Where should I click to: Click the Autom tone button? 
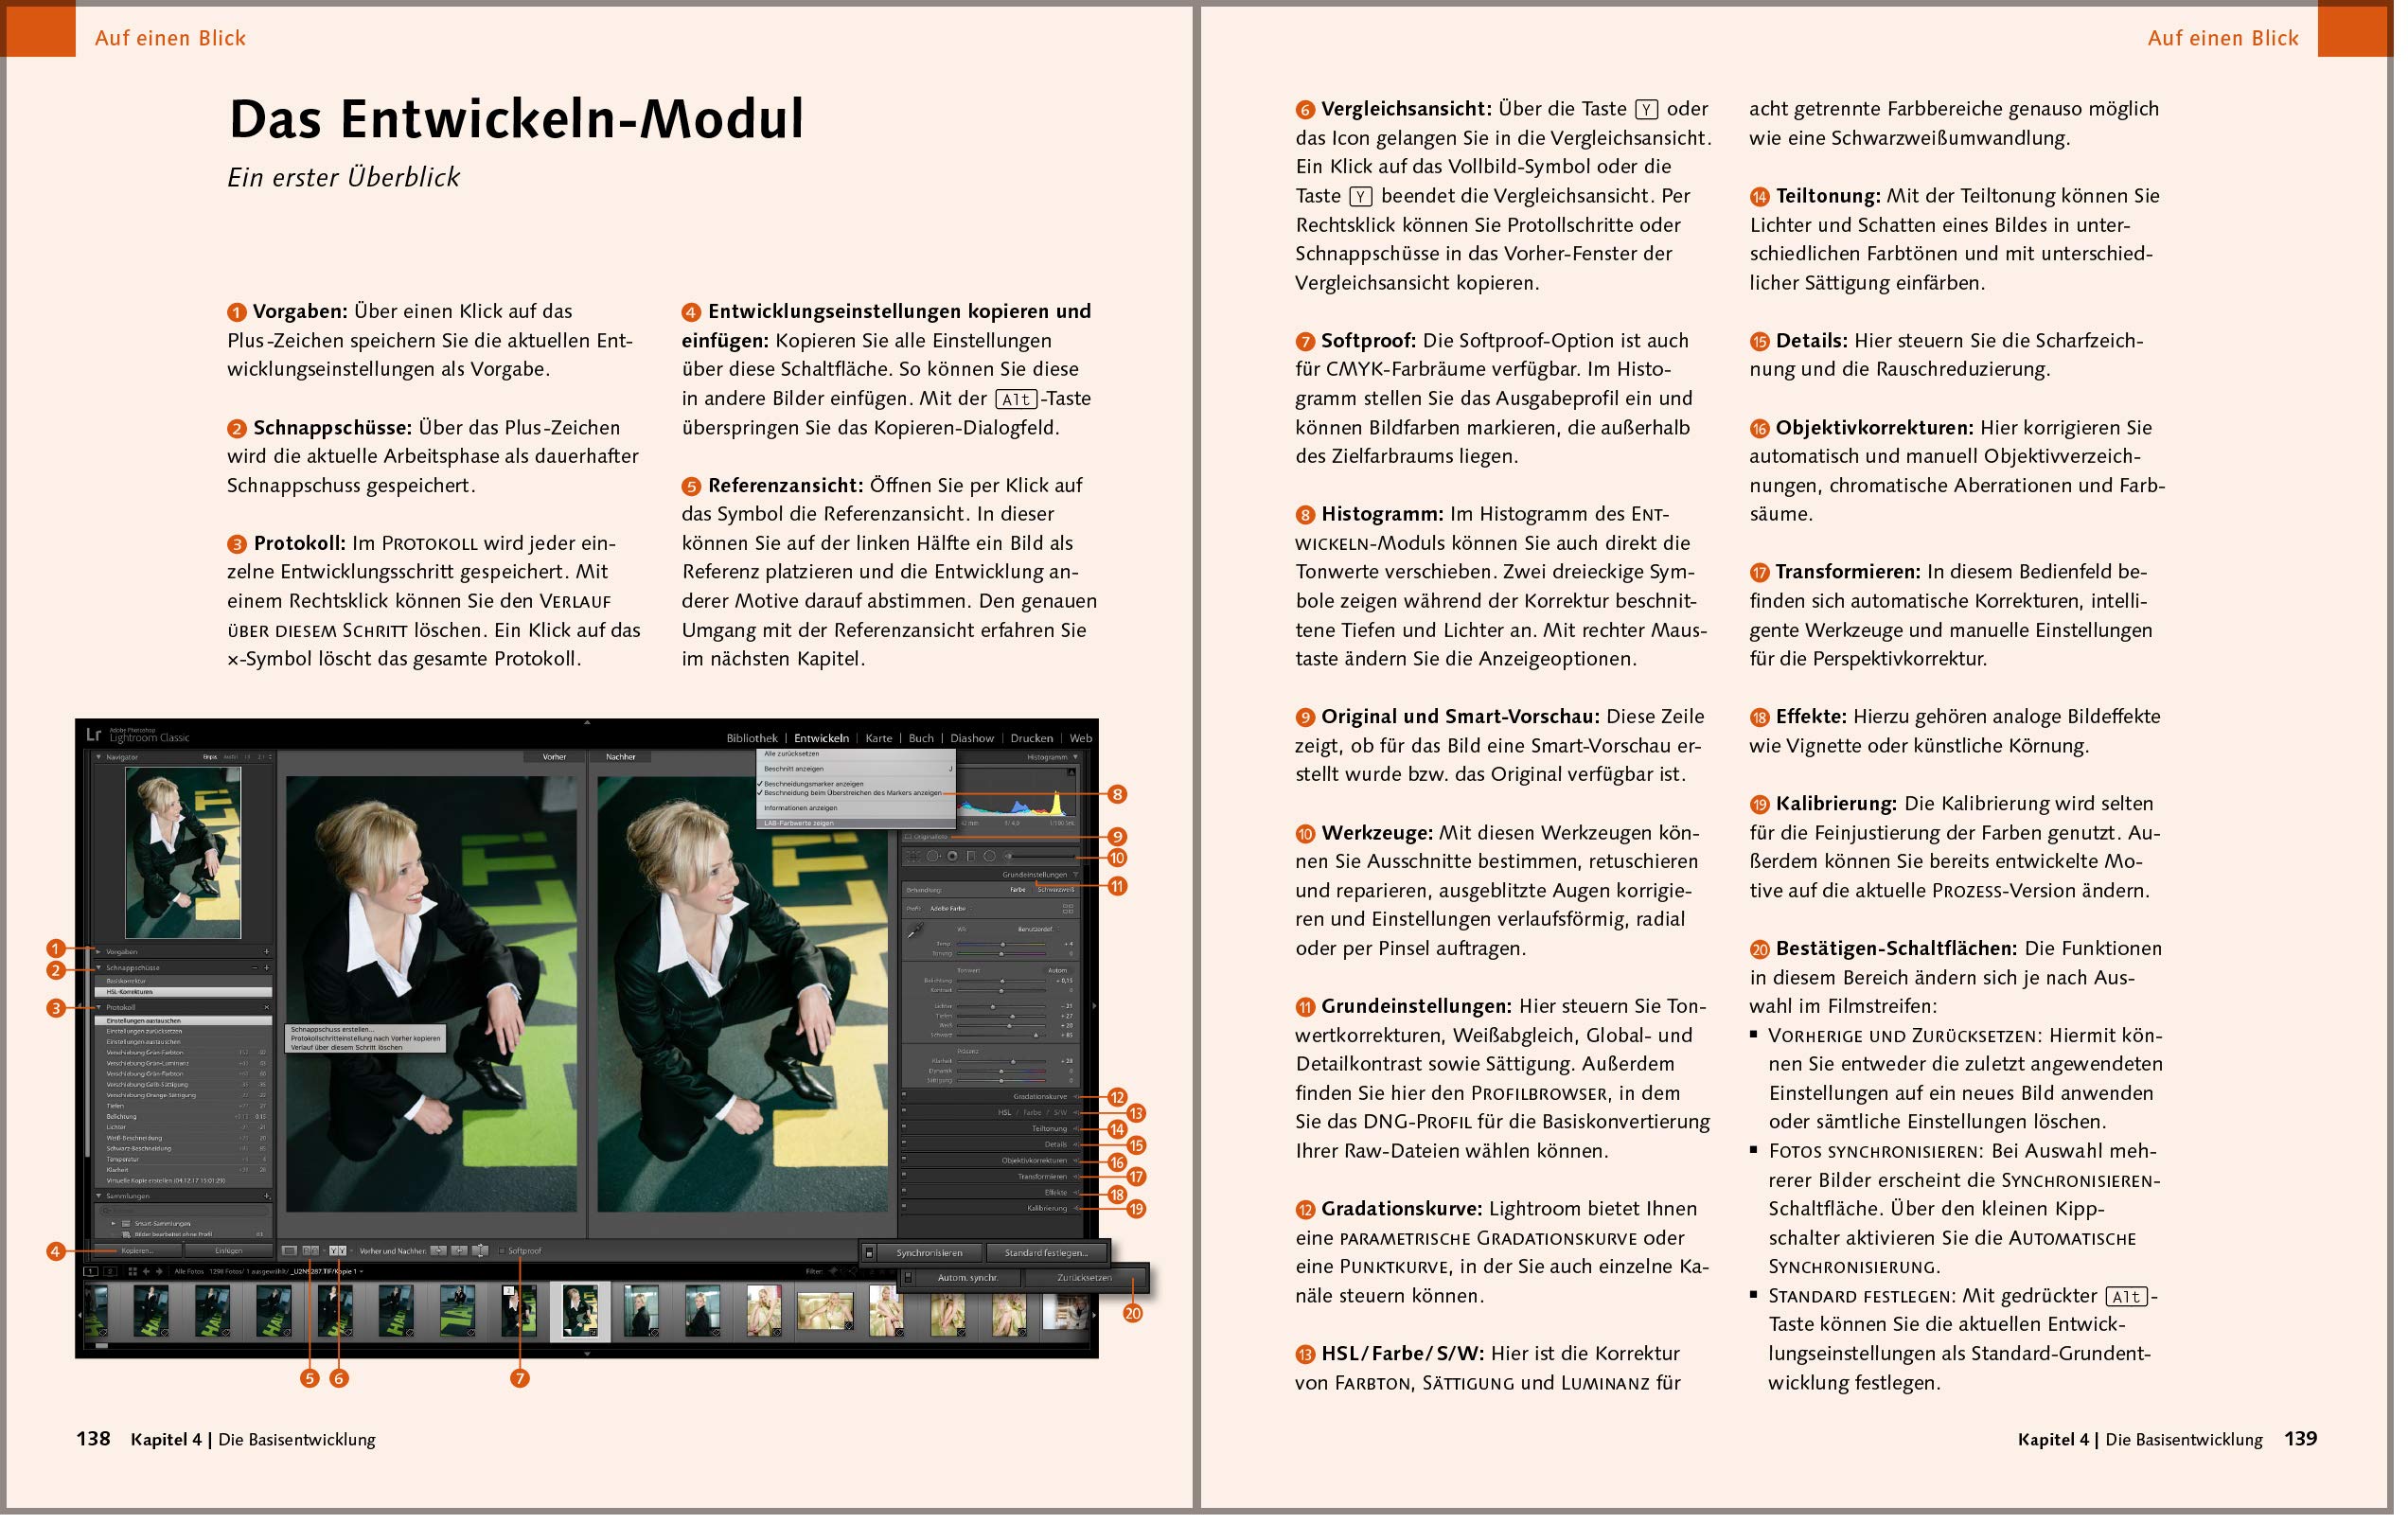tap(1057, 971)
